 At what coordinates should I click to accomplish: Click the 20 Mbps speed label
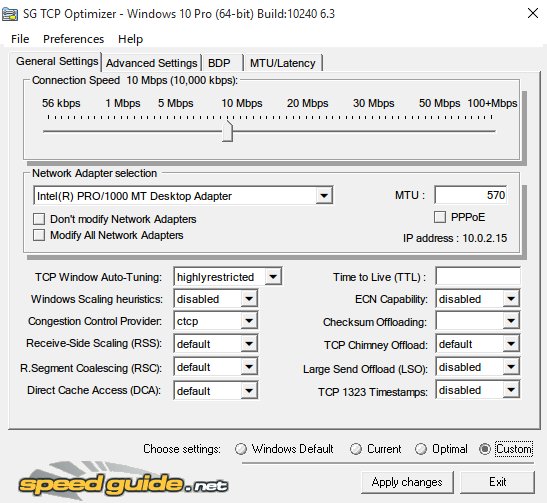(307, 103)
